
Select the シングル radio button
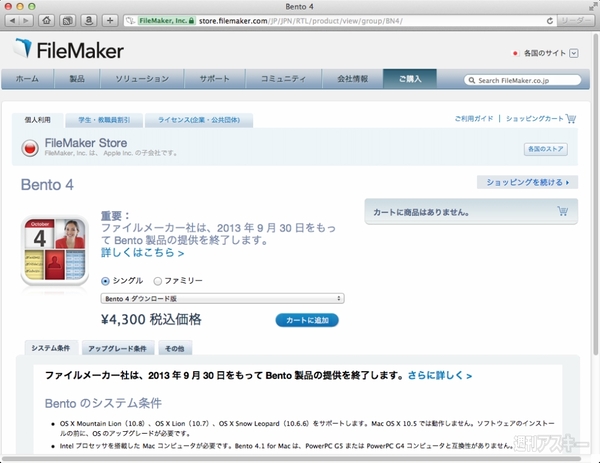[x=105, y=281]
